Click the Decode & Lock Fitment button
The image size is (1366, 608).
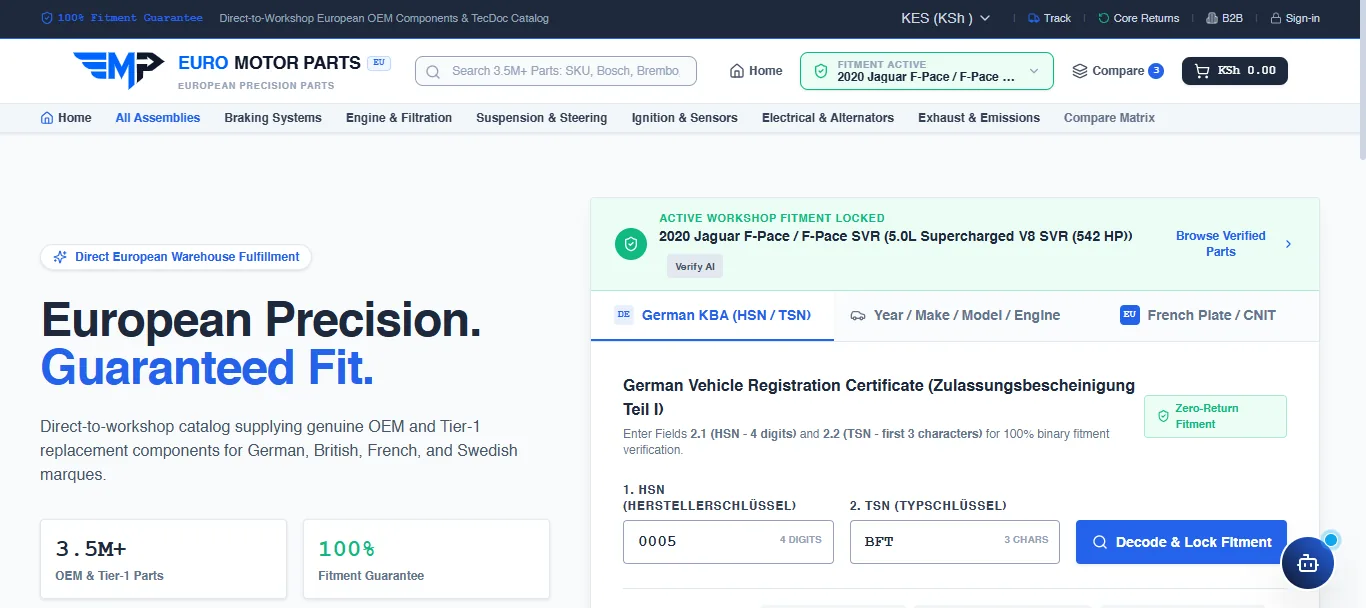click(x=1181, y=542)
